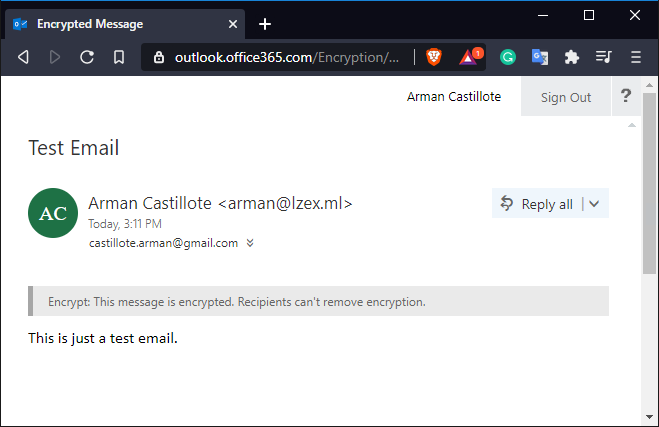Open the Grammarly extension icon
The width and height of the screenshot is (659, 427).
pyautogui.click(x=508, y=57)
